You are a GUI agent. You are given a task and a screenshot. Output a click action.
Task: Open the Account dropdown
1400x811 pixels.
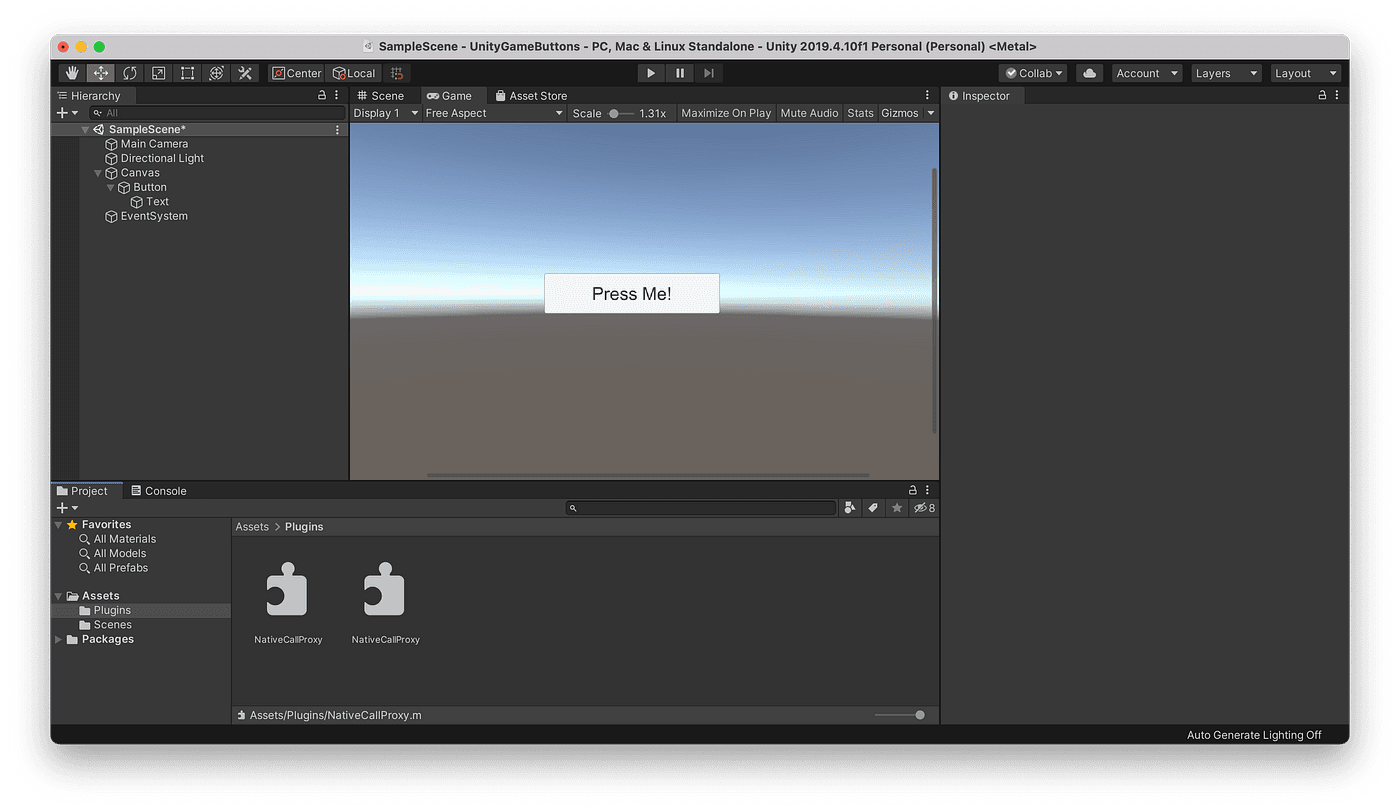[1147, 73]
